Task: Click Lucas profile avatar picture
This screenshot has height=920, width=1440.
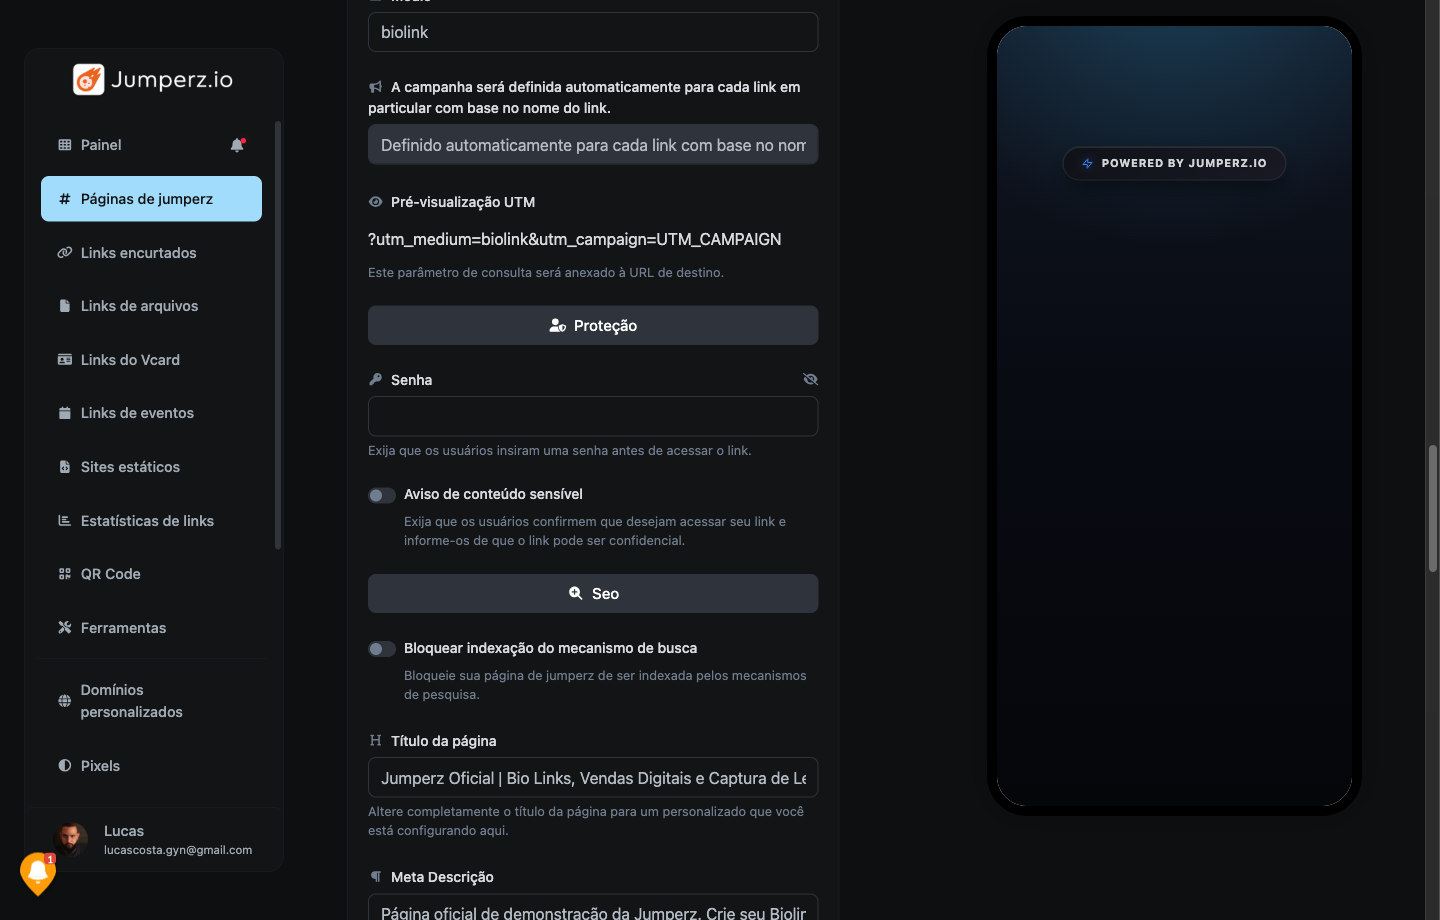Action: click(71, 839)
